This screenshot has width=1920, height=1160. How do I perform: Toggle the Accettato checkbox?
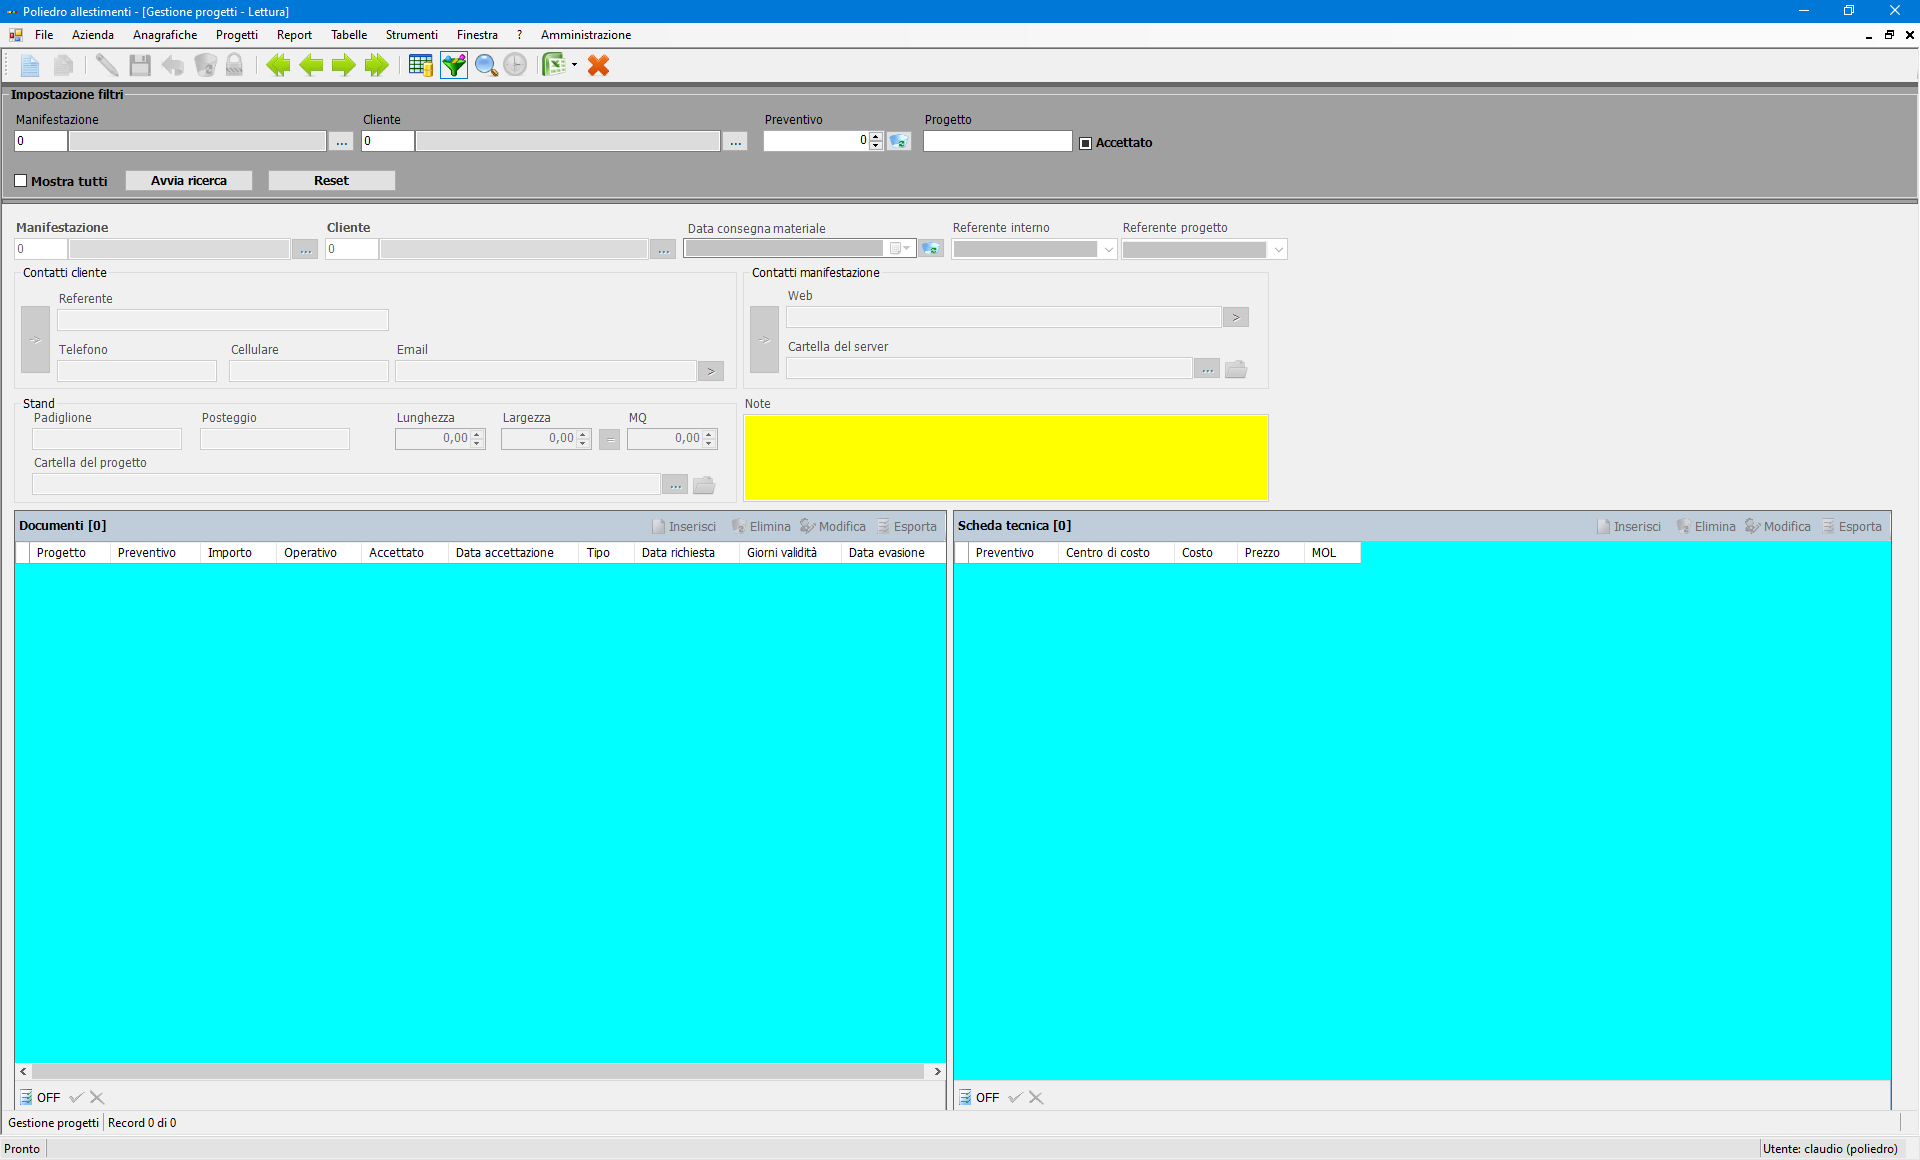click(x=1085, y=143)
